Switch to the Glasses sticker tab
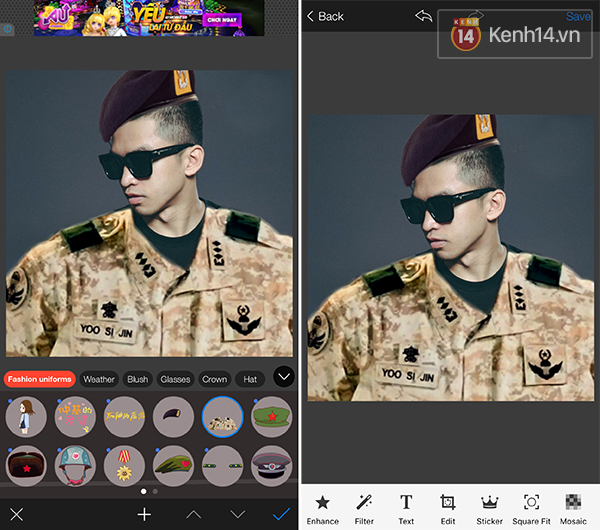 (x=175, y=379)
